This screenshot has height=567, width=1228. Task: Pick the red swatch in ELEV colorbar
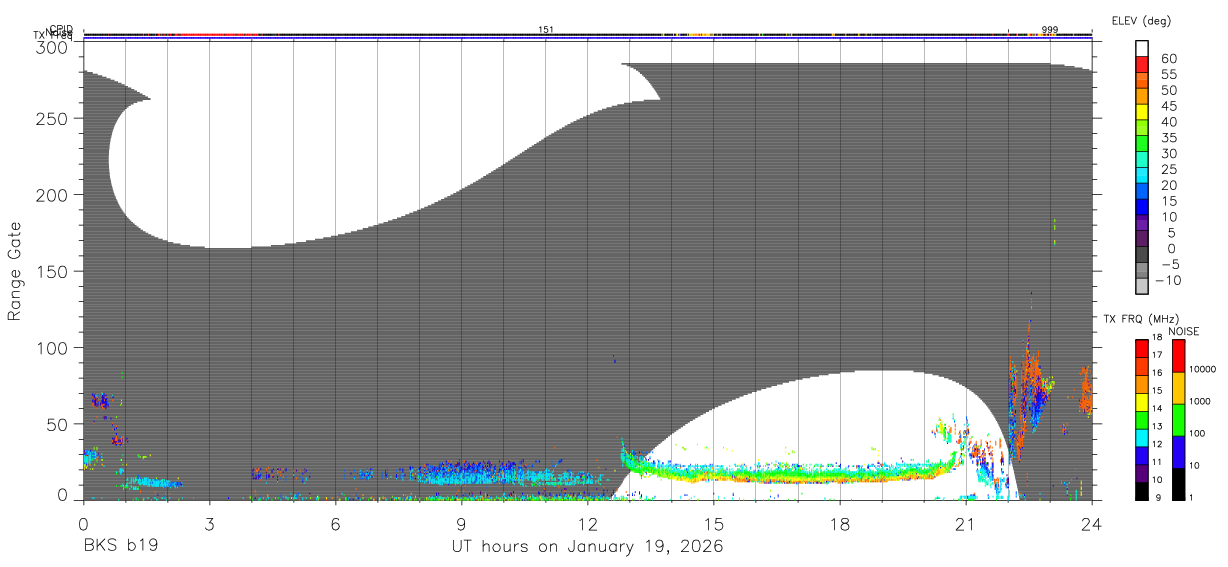point(1142,65)
